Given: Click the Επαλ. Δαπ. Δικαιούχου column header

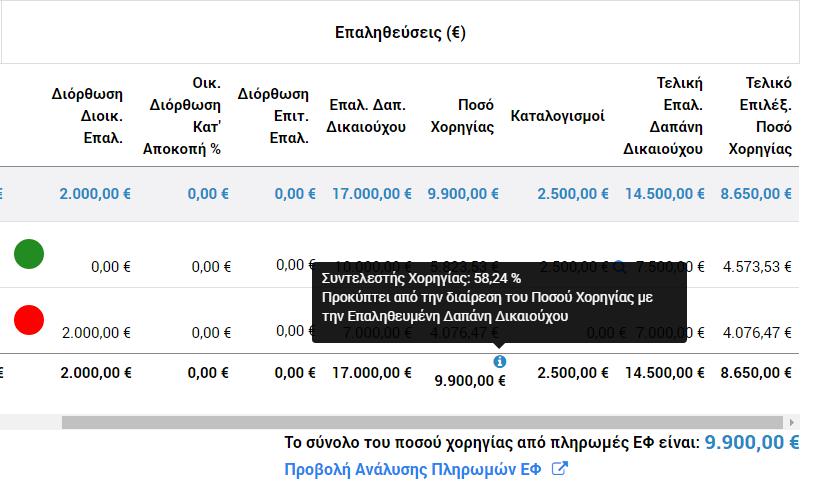Looking at the screenshot, I should 366,116.
